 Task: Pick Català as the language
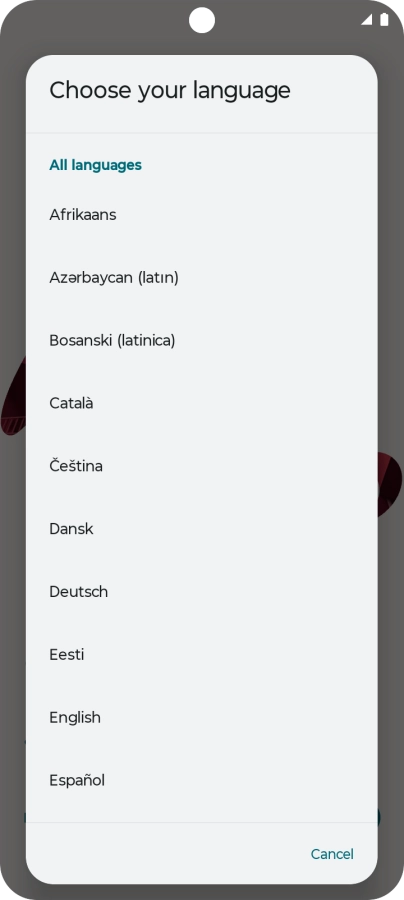point(201,403)
